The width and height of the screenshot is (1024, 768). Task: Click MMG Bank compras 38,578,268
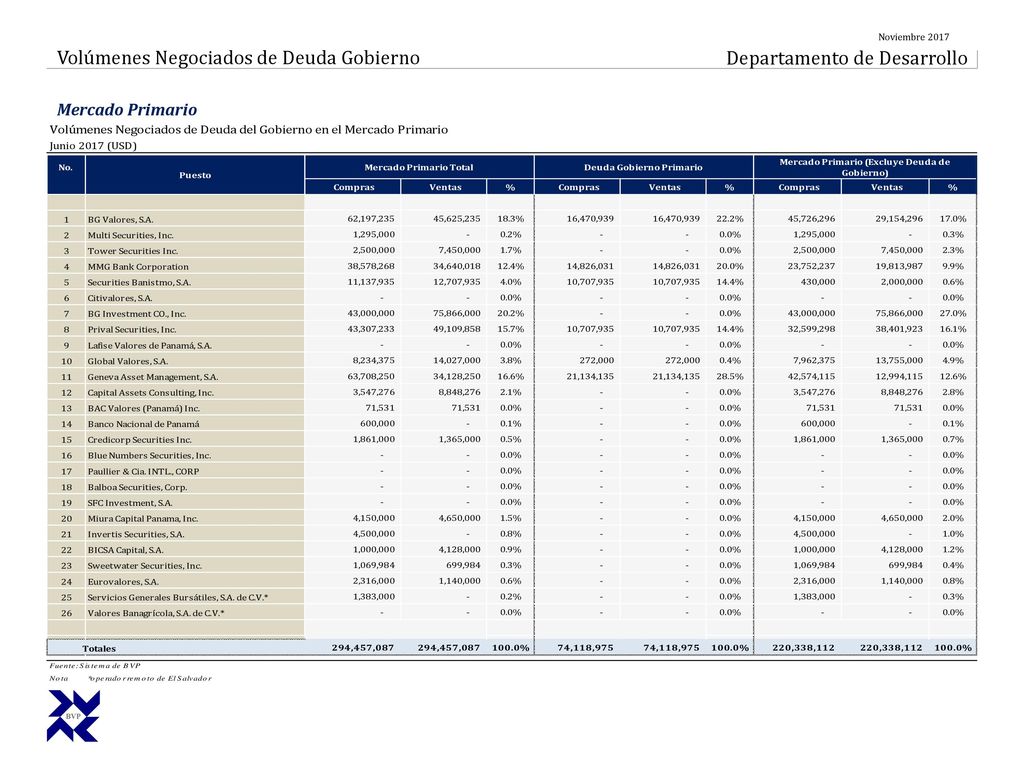(371, 266)
